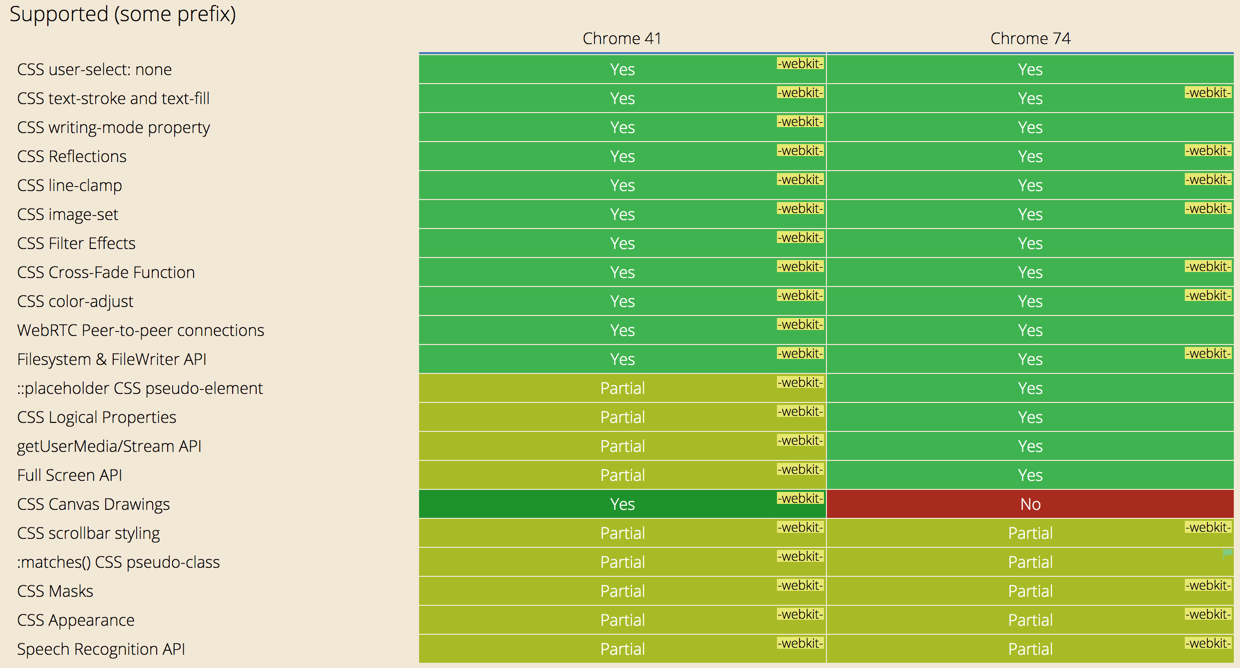Open getUserMedia/Stream API link

pos(109,447)
